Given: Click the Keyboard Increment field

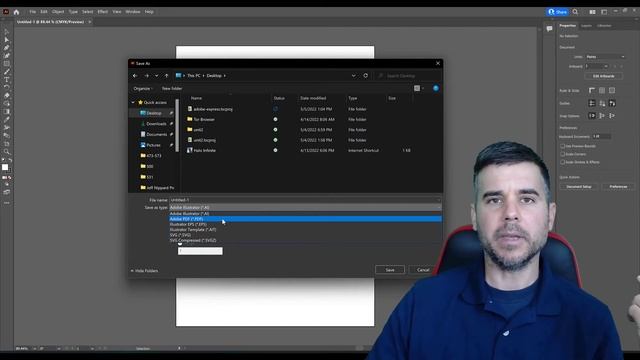Looking at the screenshot, I should pyautogui.click(x=602, y=136).
